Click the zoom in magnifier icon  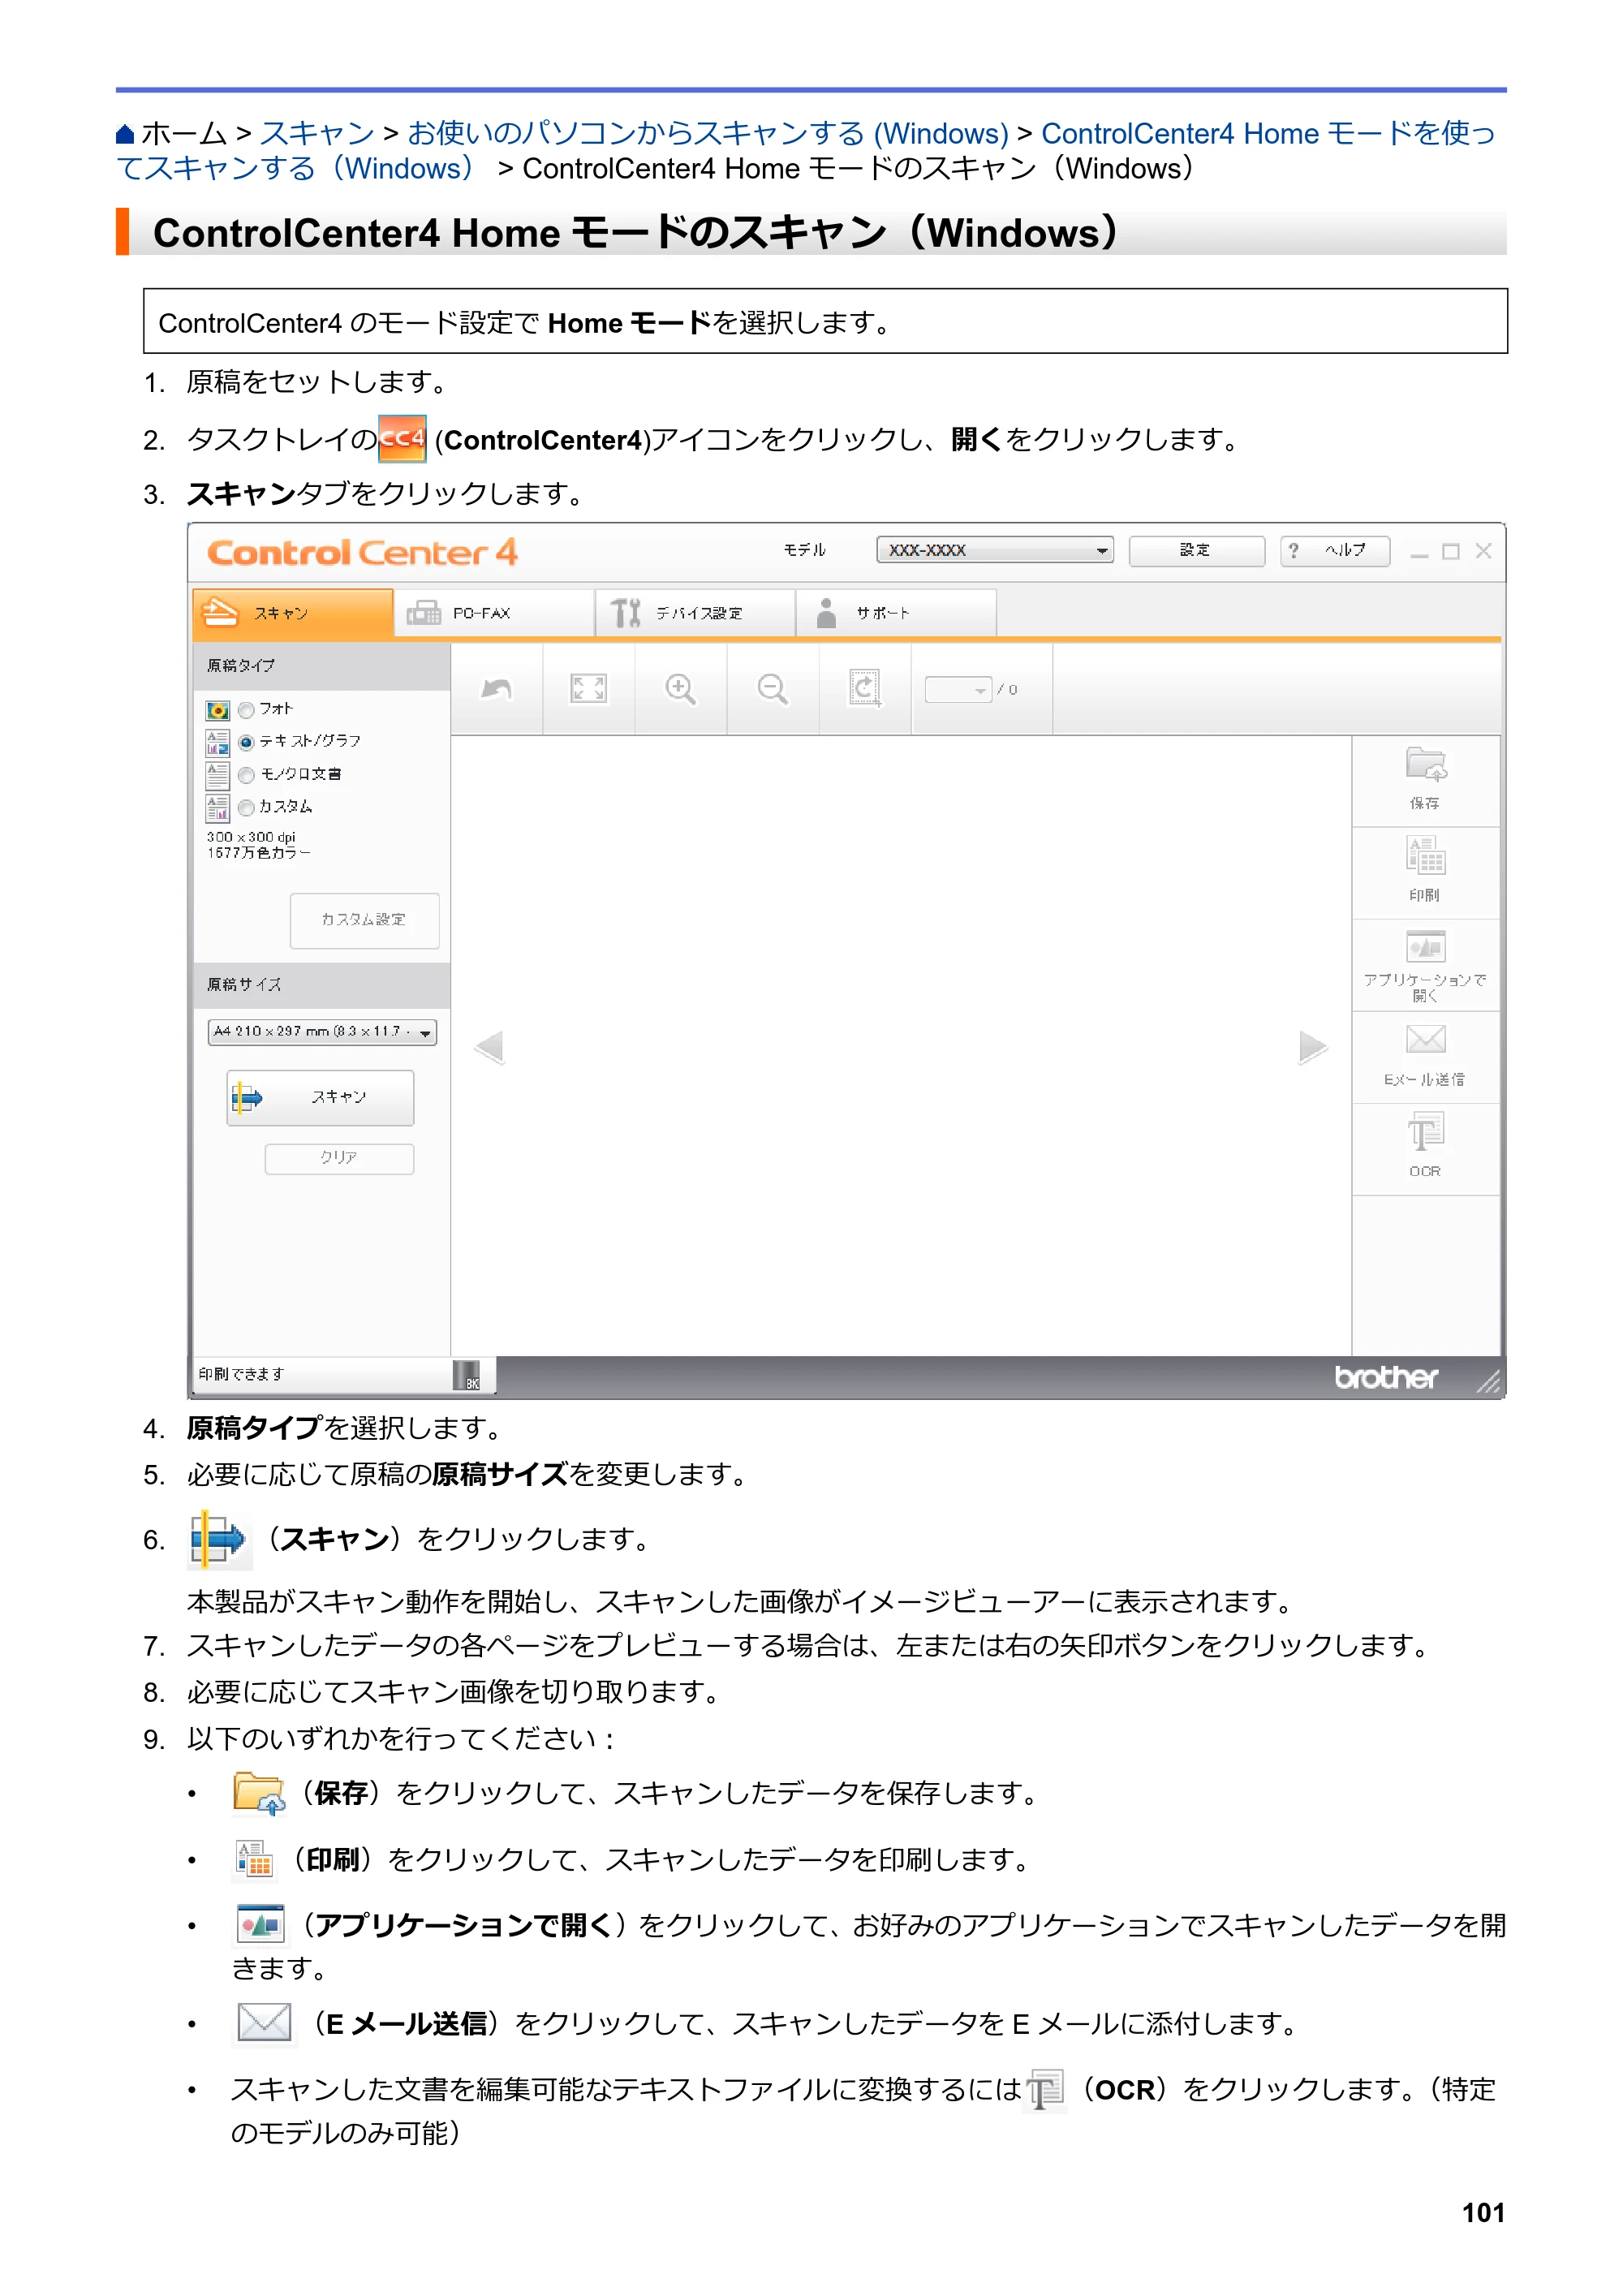click(680, 689)
